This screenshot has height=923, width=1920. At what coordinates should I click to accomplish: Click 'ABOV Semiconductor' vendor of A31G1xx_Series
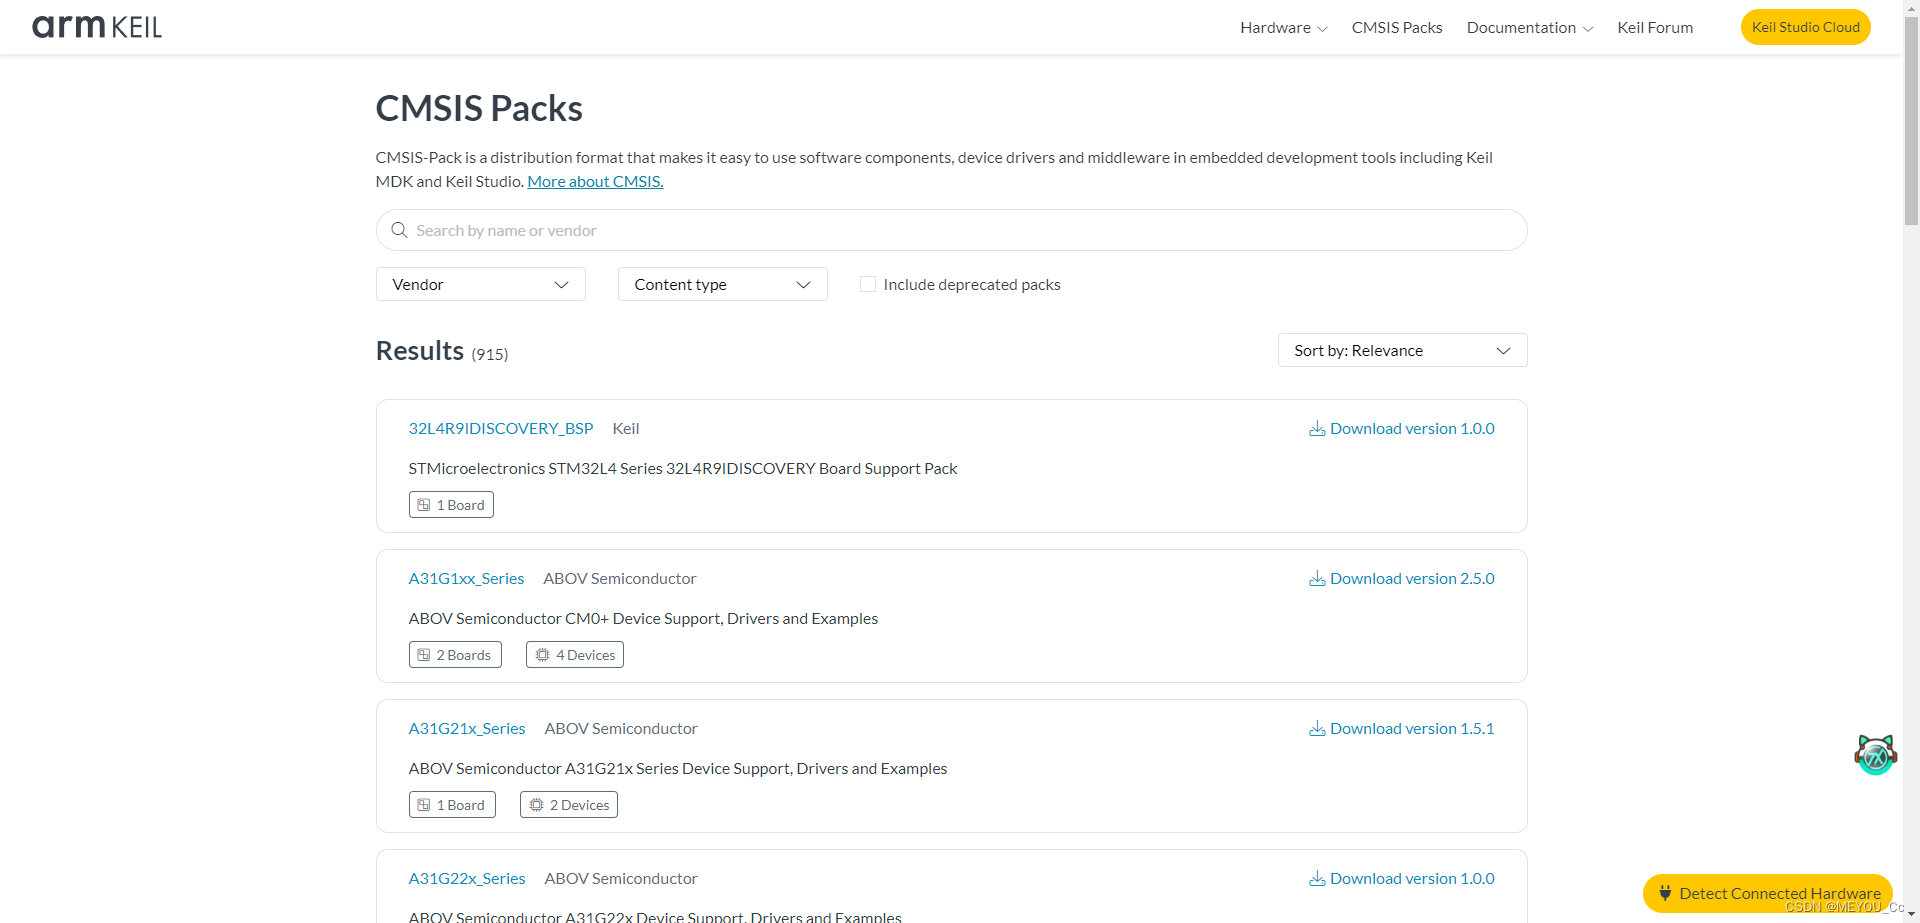[x=620, y=578]
